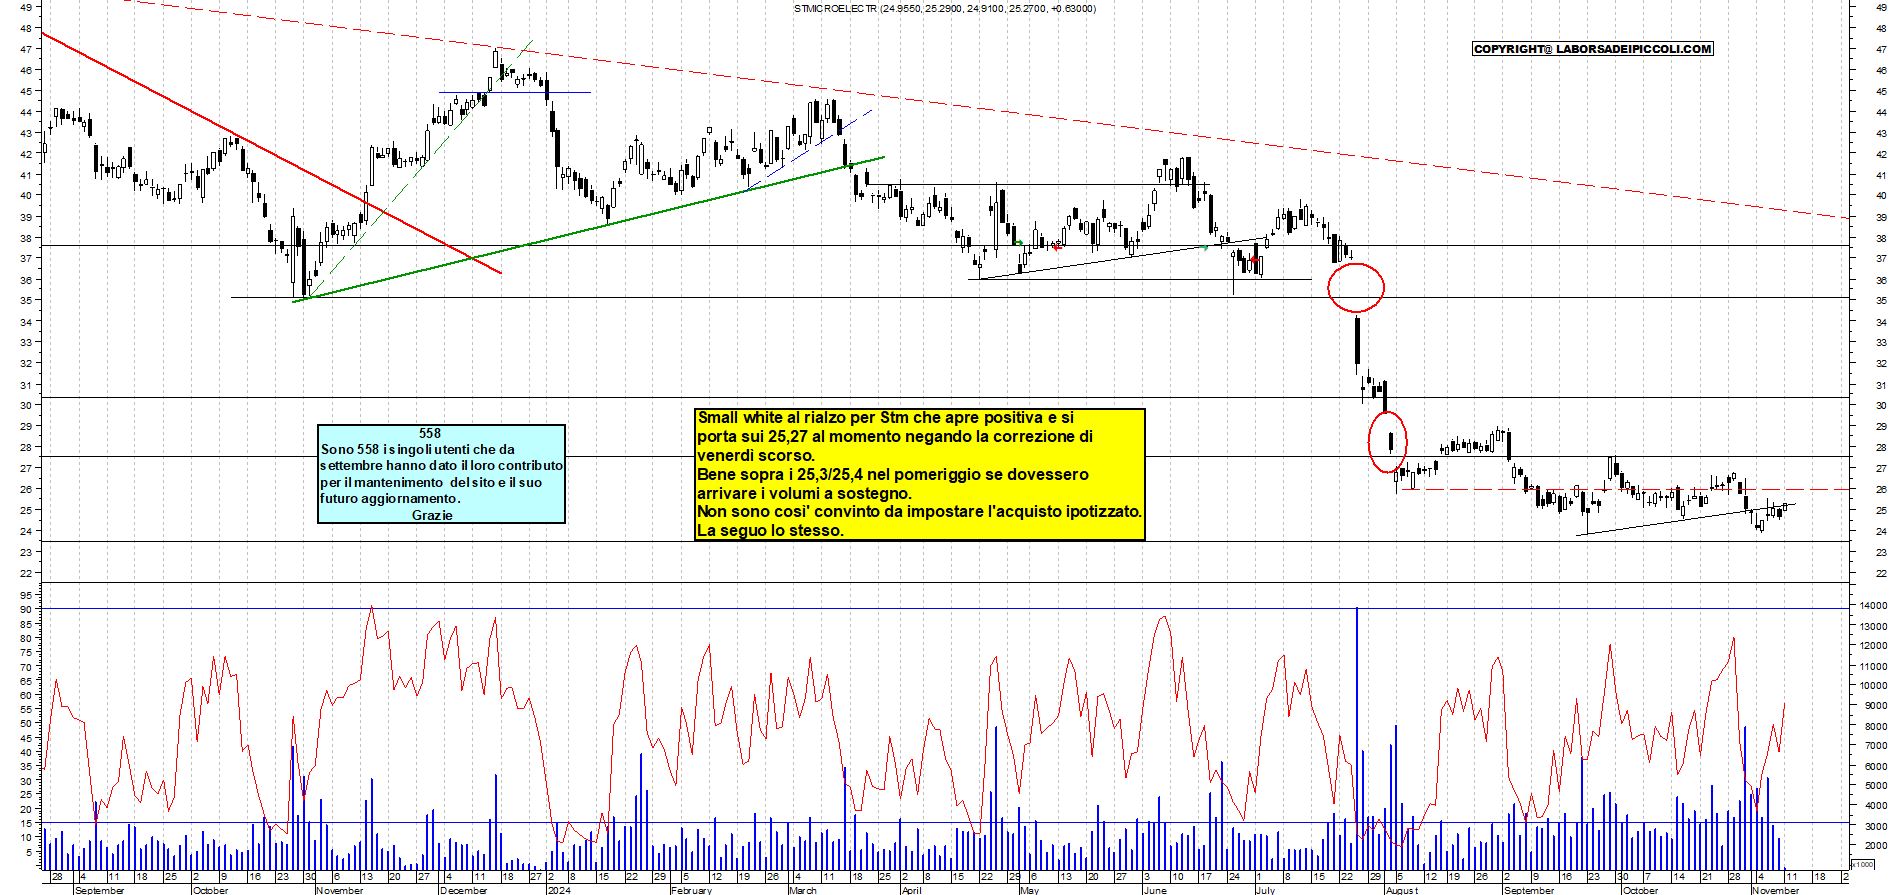Click the 6000 volume scale value
The image size is (1890, 895).
(1875, 767)
